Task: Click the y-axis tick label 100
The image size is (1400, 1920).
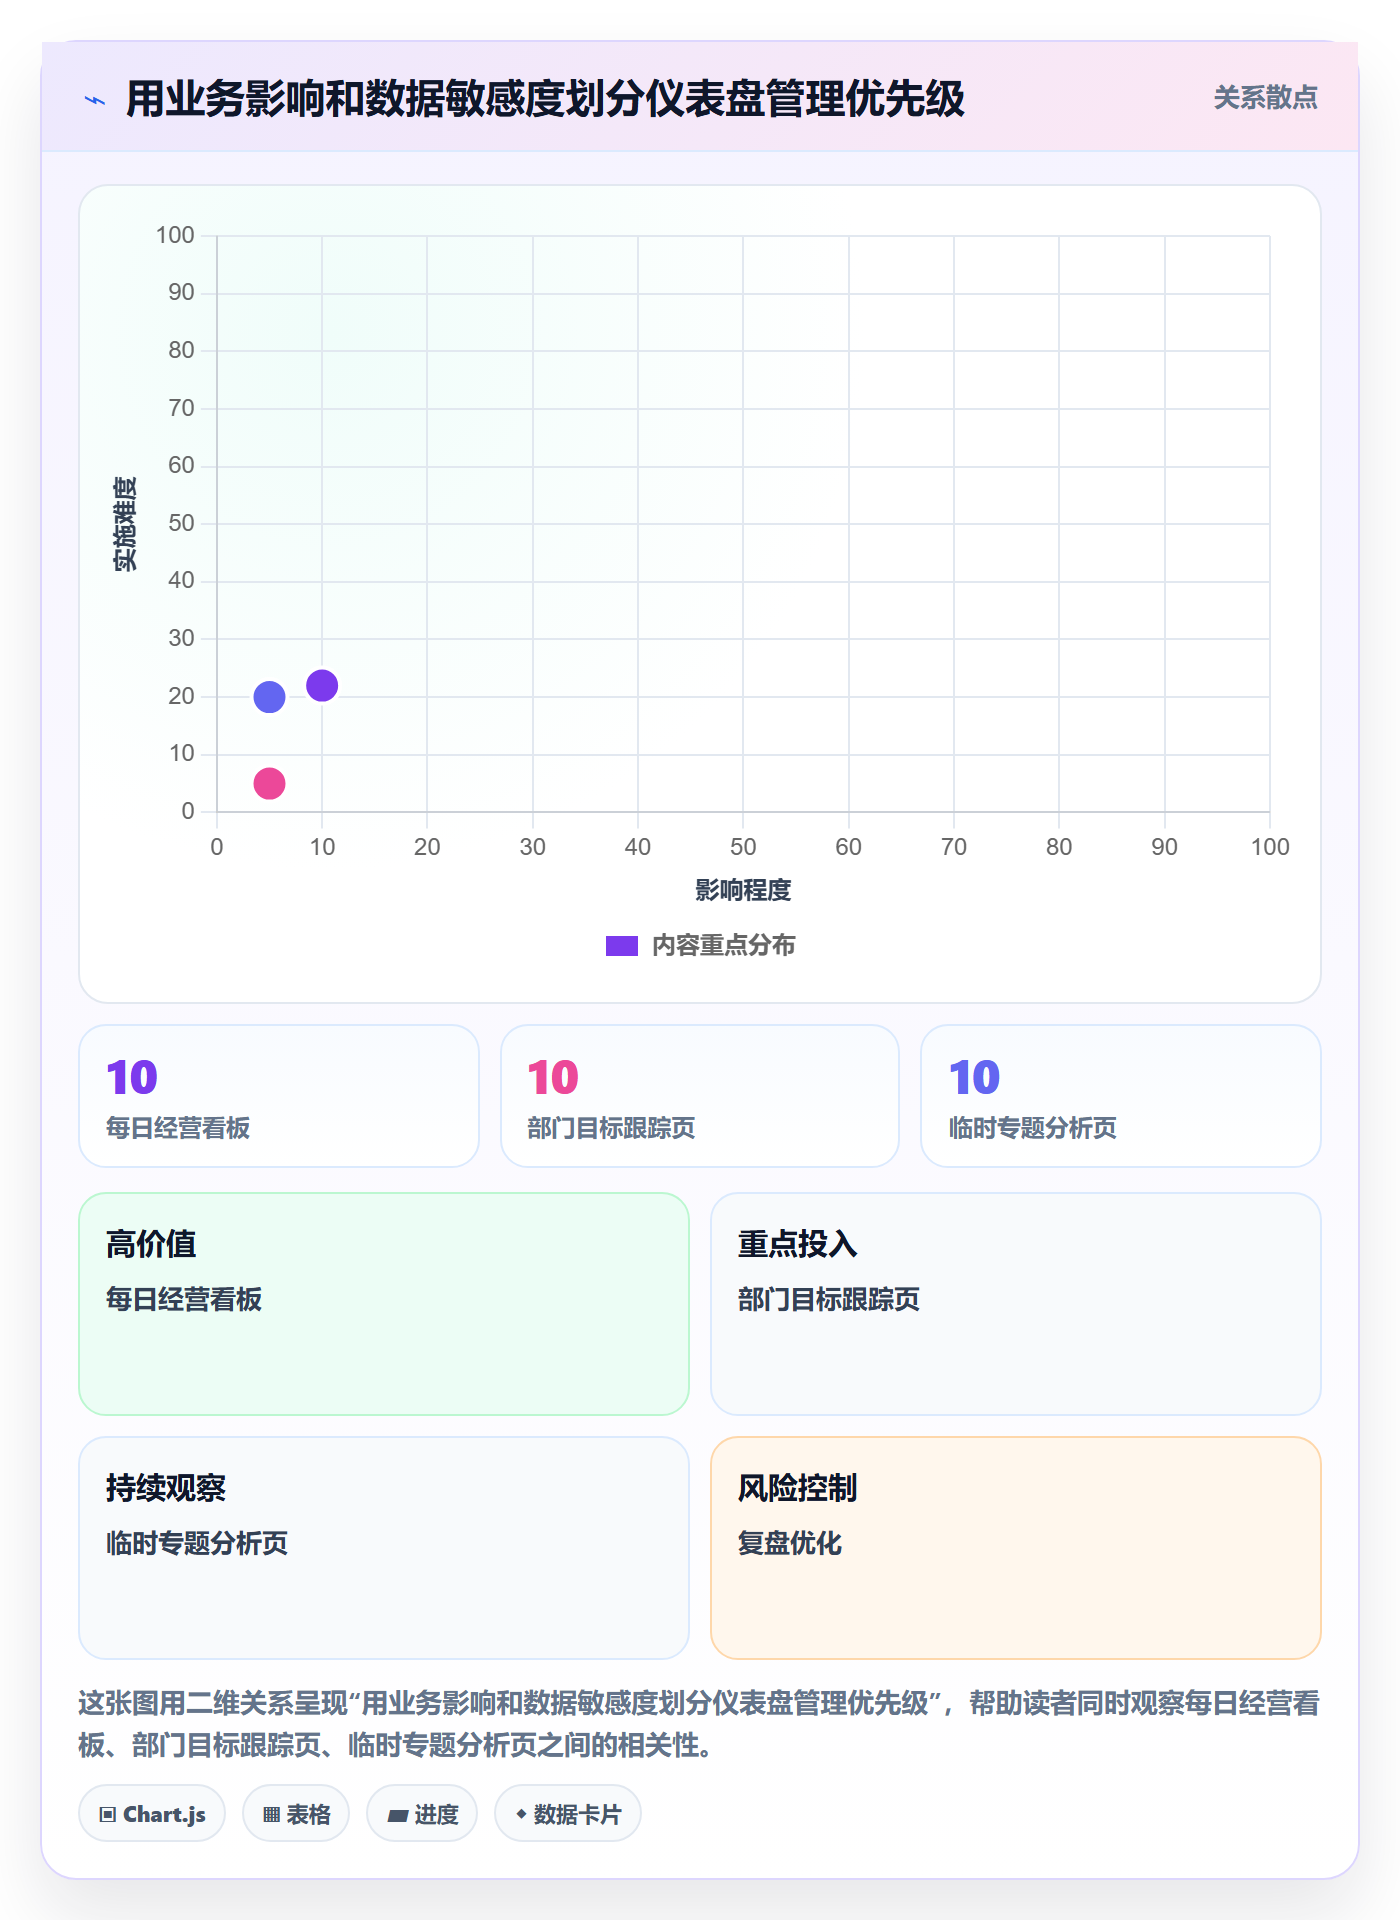Action: [175, 235]
